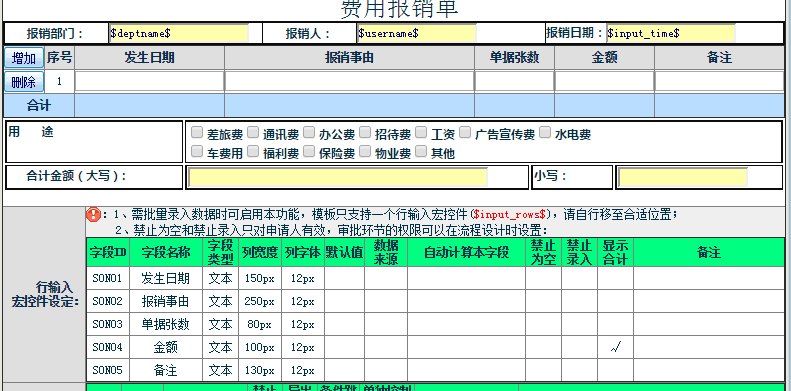Check the 其他 option checkbox
Viewport: 791px width, 391px height.
coord(421,151)
